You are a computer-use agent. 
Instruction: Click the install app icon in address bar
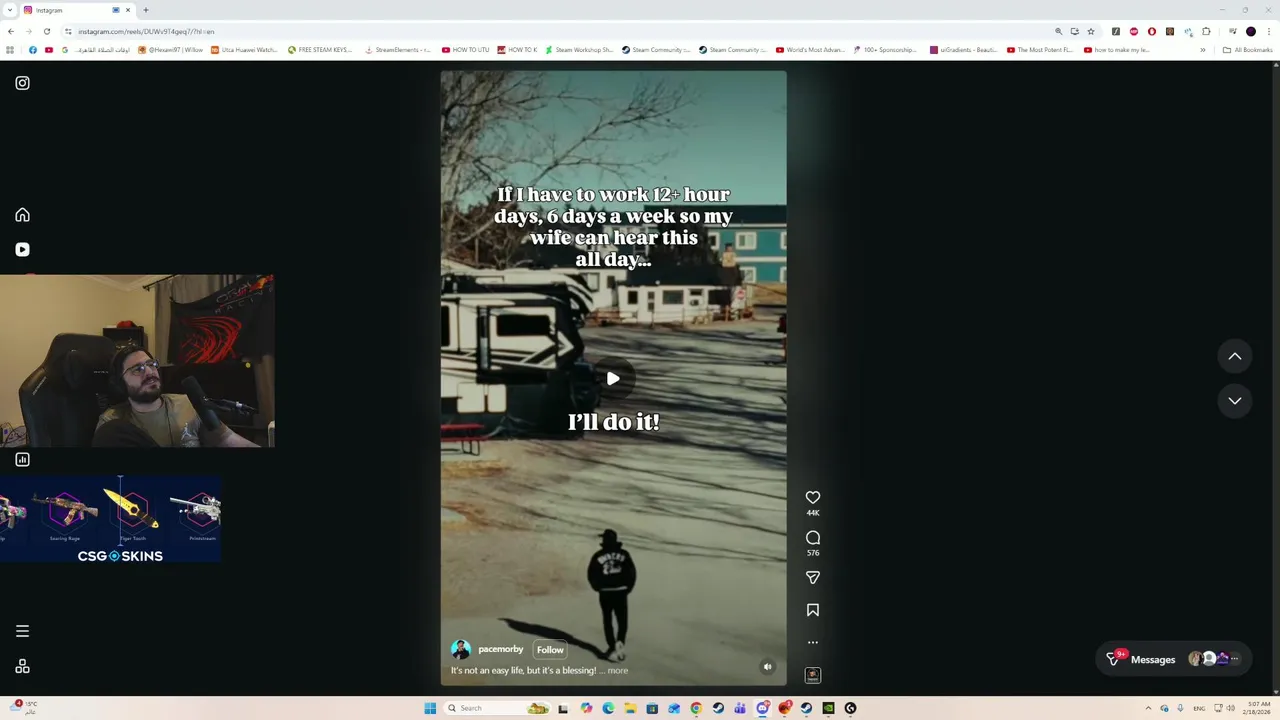pos(1075,31)
